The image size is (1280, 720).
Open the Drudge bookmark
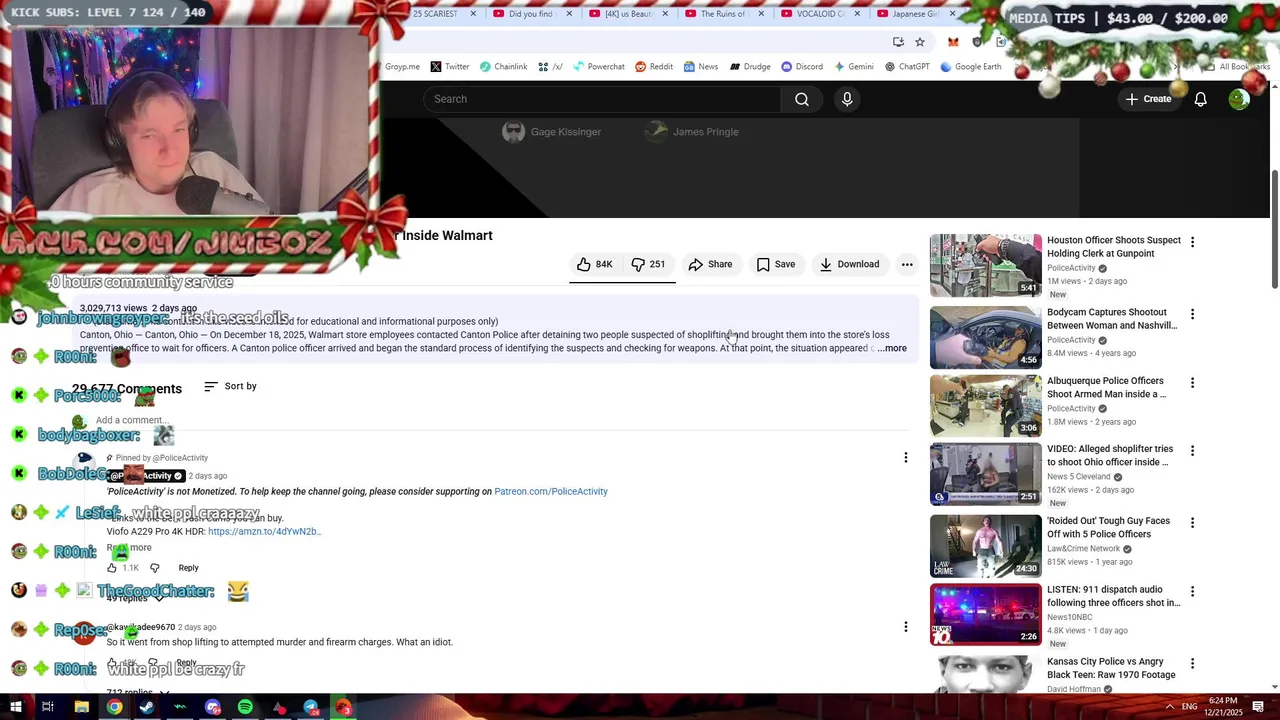pos(750,67)
